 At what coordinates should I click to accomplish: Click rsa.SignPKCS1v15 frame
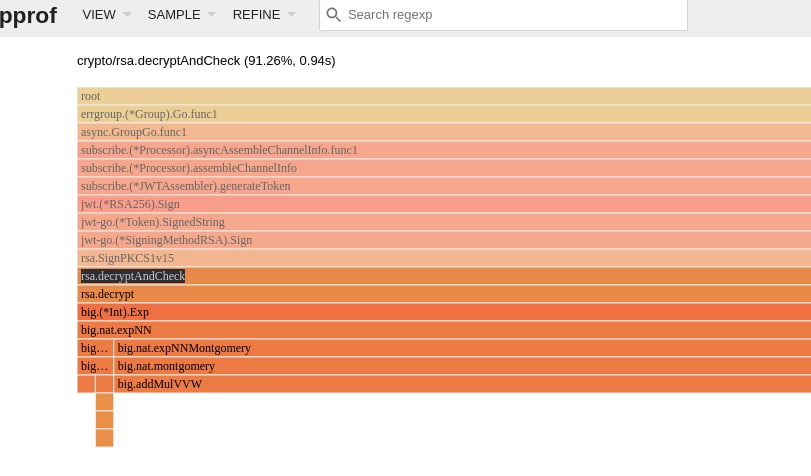coord(444,258)
